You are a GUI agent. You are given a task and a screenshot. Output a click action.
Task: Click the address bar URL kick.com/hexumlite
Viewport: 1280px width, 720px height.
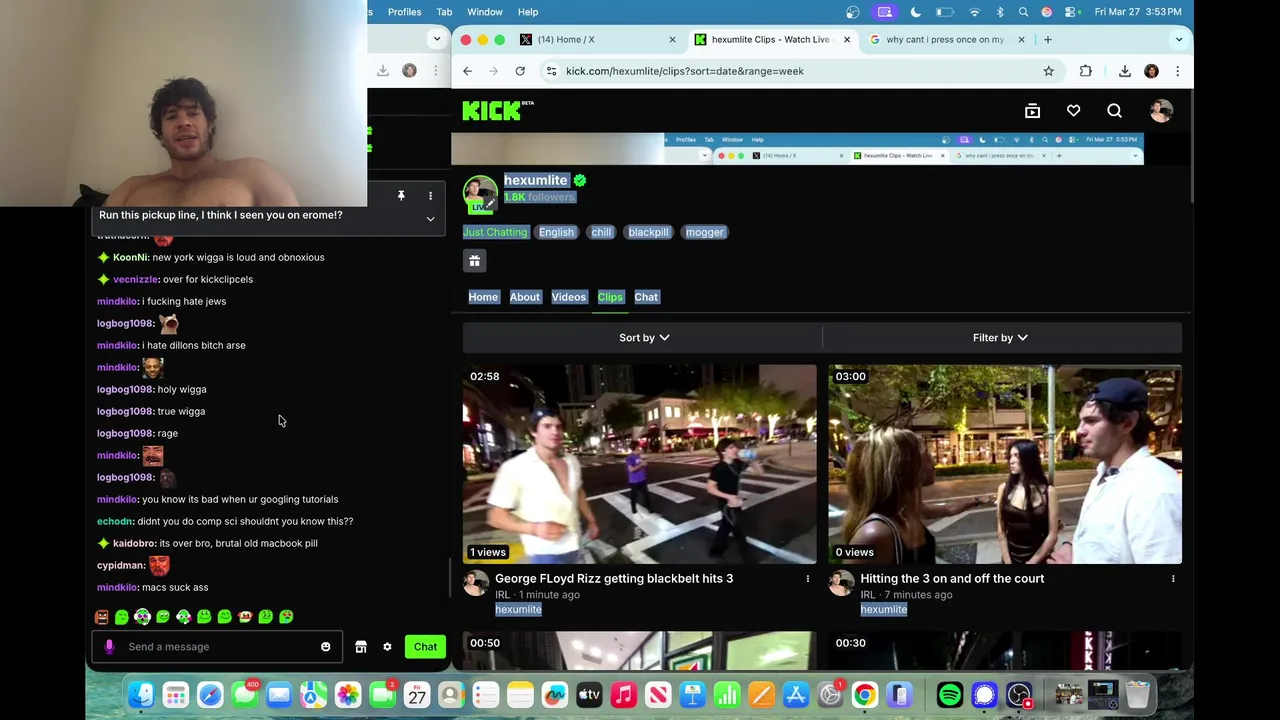(685, 71)
